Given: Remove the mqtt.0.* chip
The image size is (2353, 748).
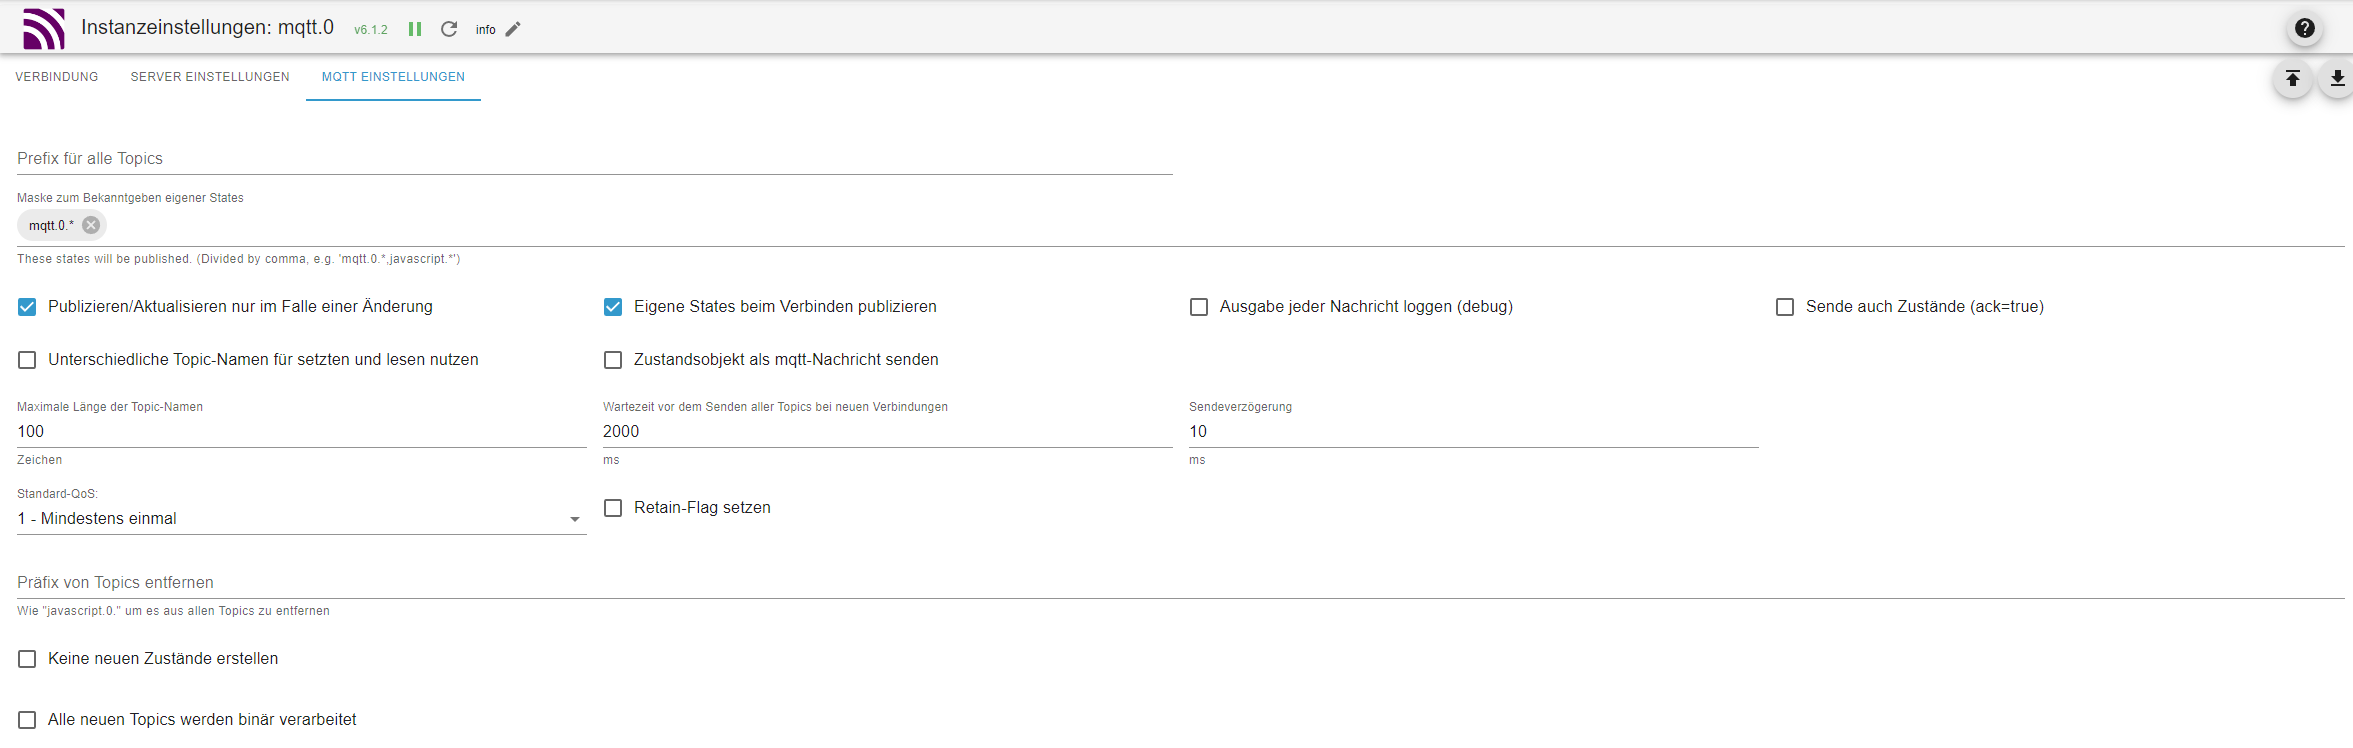Looking at the screenshot, I should (x=91, y=225).
